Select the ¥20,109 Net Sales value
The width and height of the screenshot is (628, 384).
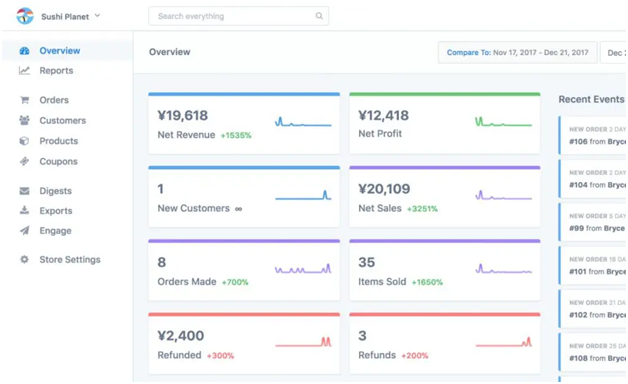point(384,189)
